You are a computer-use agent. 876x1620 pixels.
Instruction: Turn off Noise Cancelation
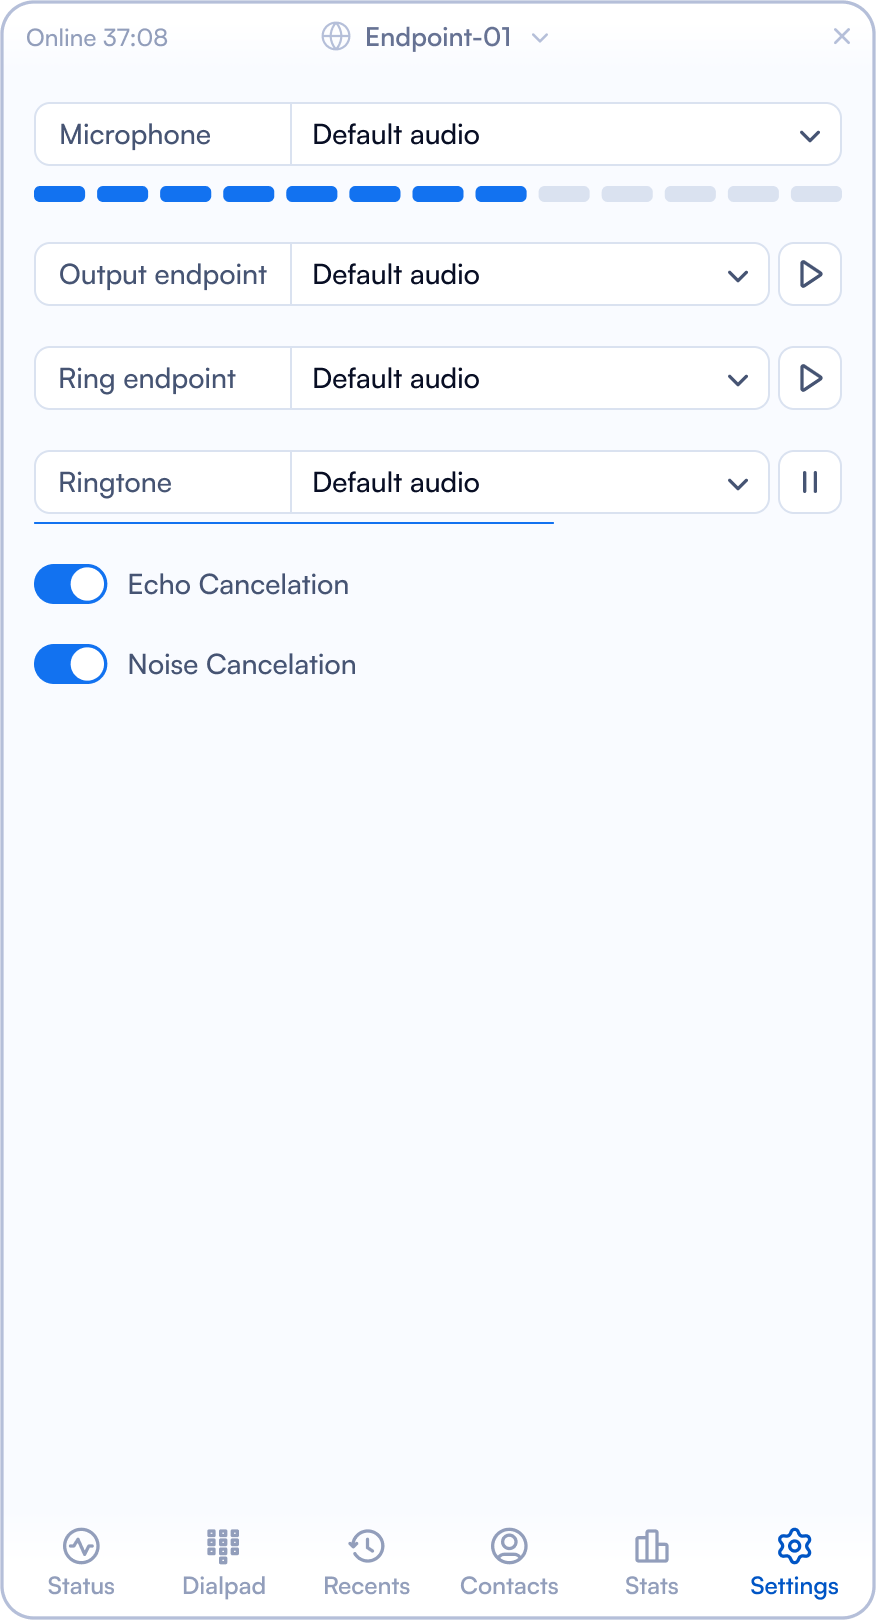70,664
